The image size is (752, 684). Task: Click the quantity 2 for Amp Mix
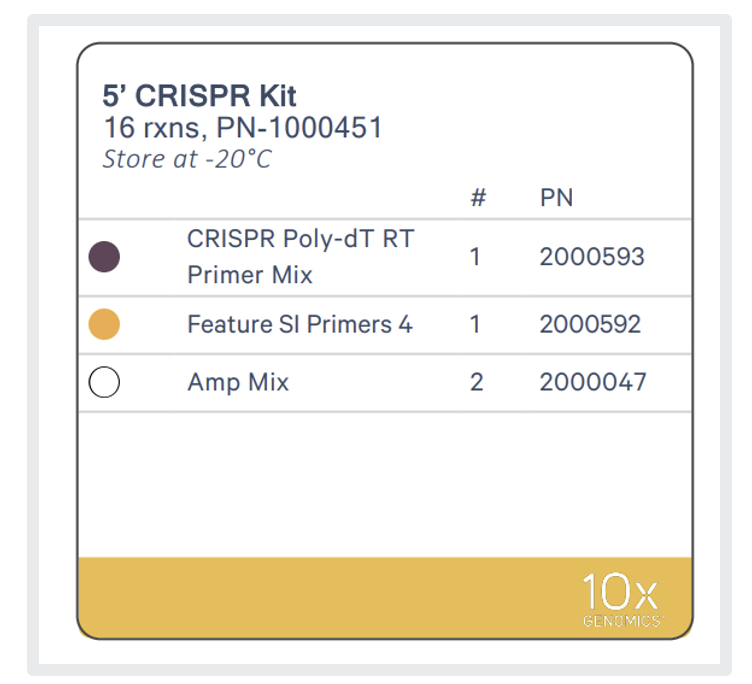click(476, 382)
